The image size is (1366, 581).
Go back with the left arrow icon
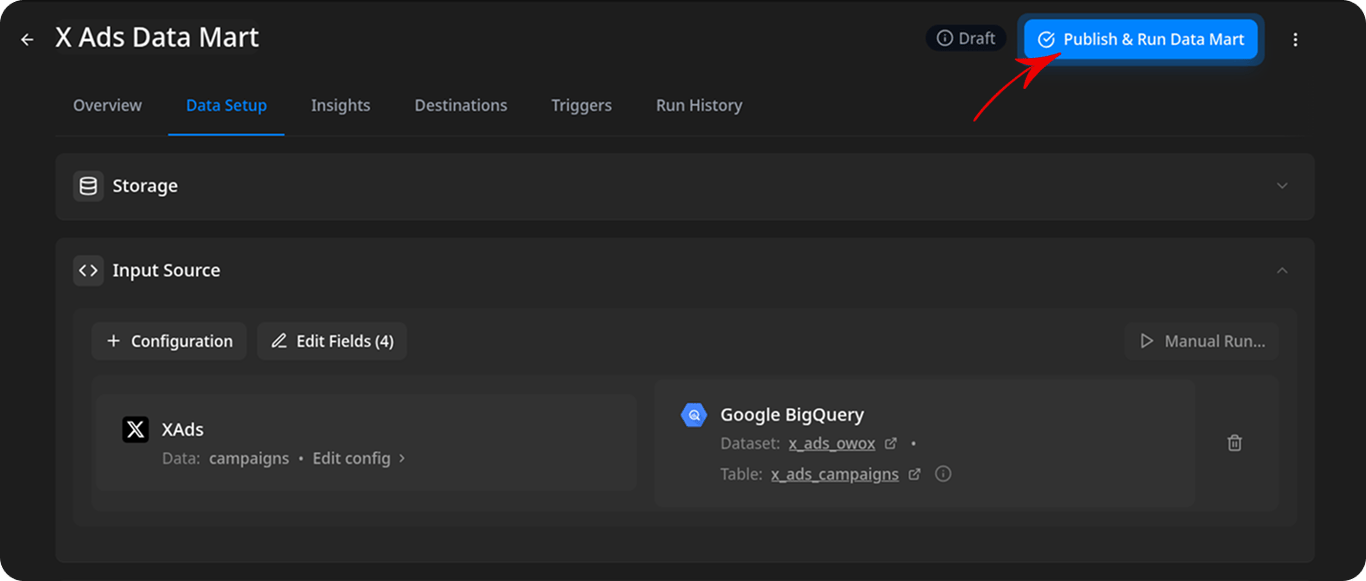point(27,39)
